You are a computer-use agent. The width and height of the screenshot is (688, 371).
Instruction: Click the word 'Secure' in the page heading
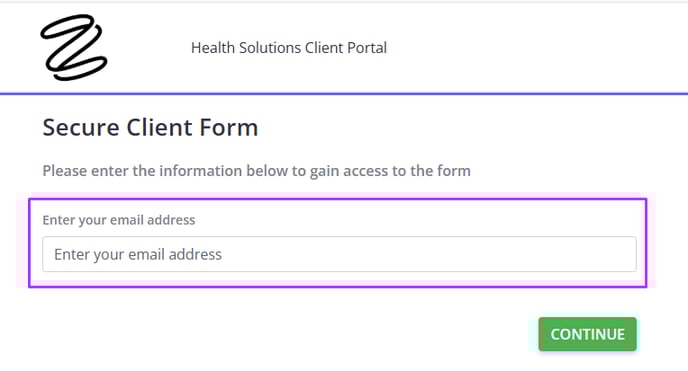pyautogui.click(x=81, y=128)
